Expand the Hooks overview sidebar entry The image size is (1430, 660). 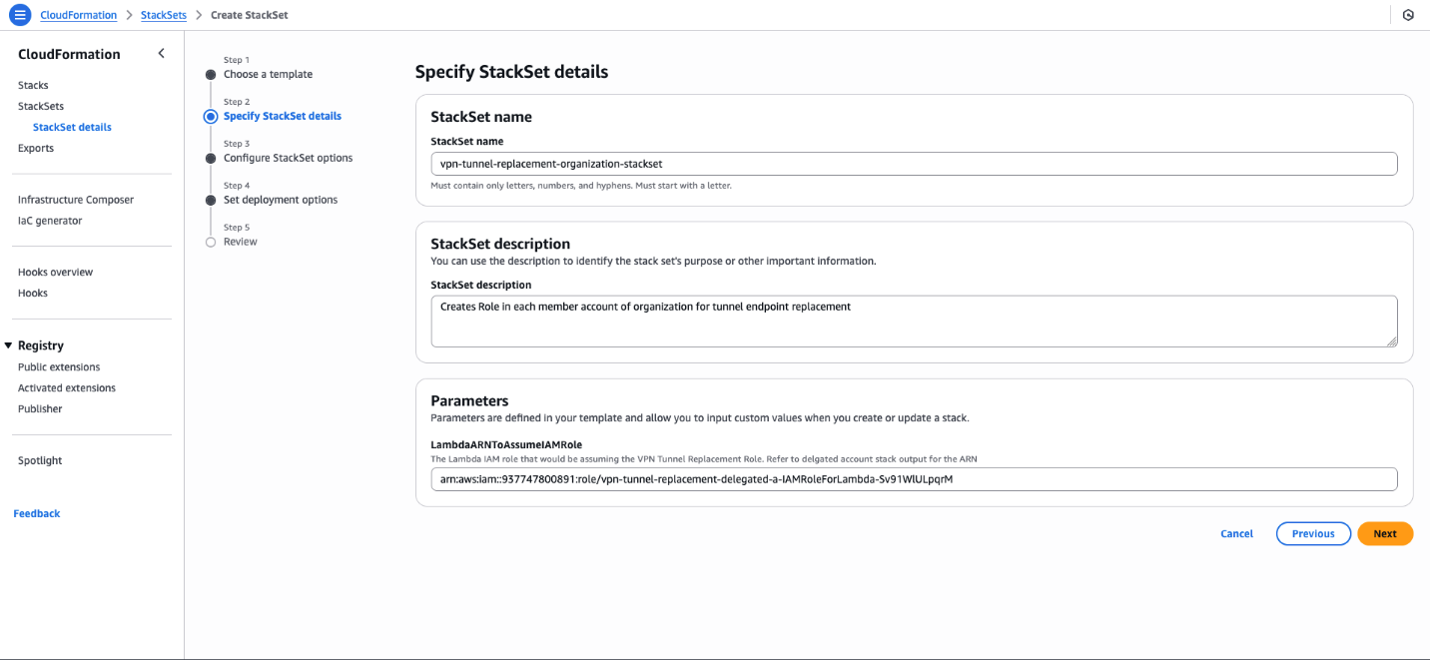[x=55, y=271]
